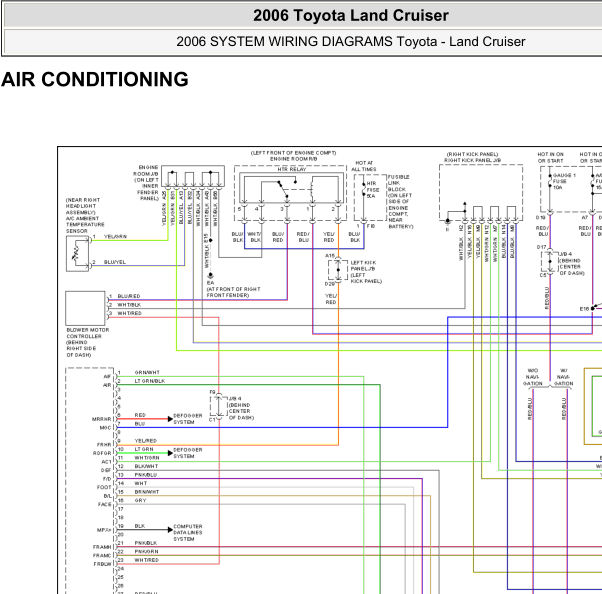
Task: Click the 'BLU/RED' label at the blower controller
Action: click(x=129, y=296)
